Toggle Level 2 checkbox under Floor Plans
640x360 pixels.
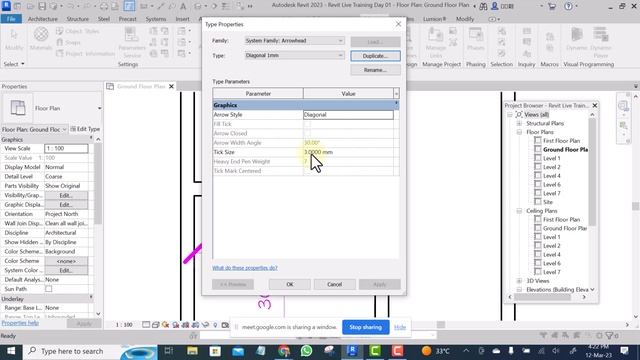538,167
